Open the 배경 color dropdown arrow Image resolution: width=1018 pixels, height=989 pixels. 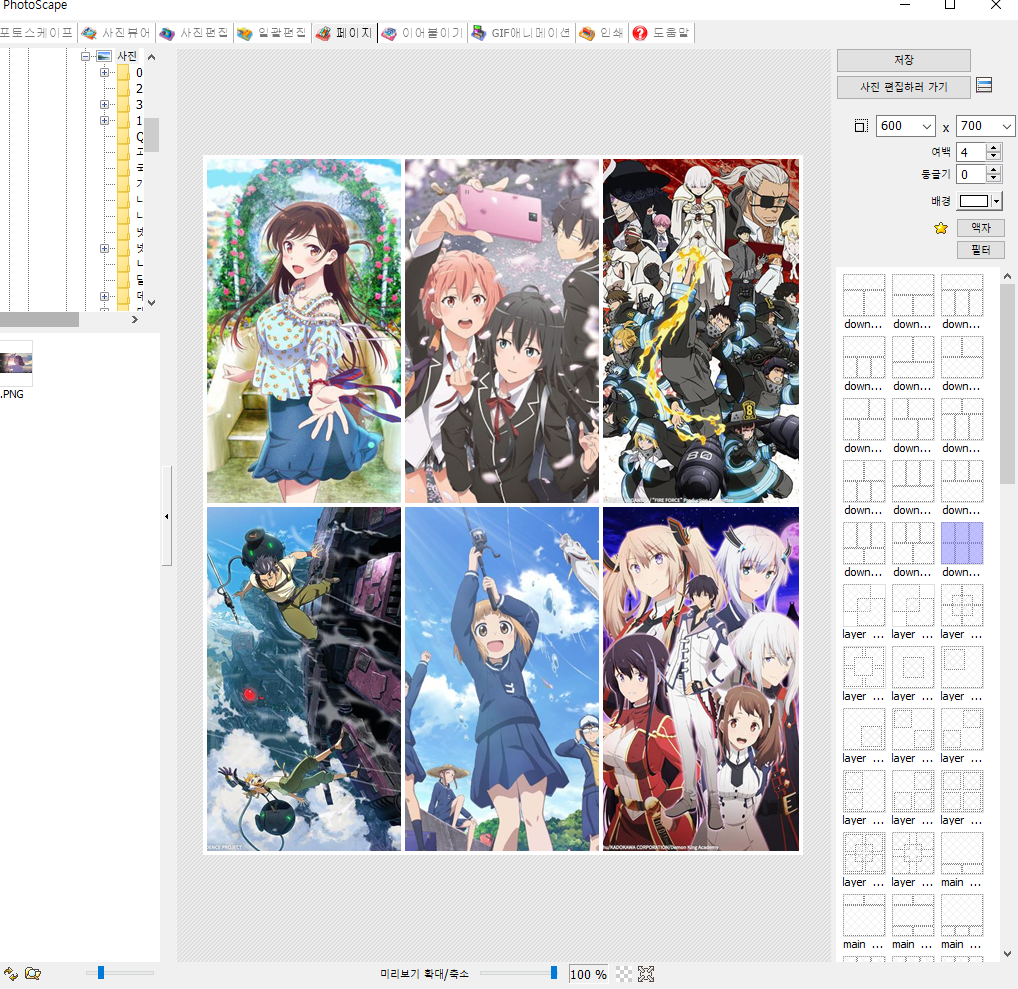click(996, 201)
